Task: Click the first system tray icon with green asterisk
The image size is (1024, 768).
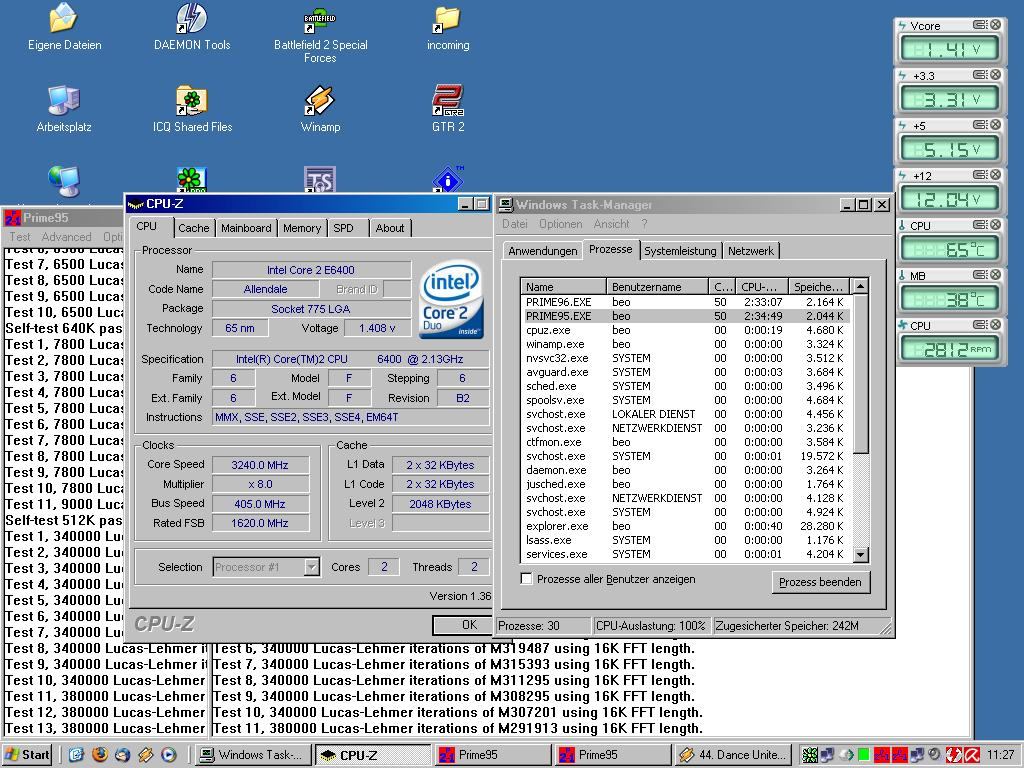Action: point(810,755)
